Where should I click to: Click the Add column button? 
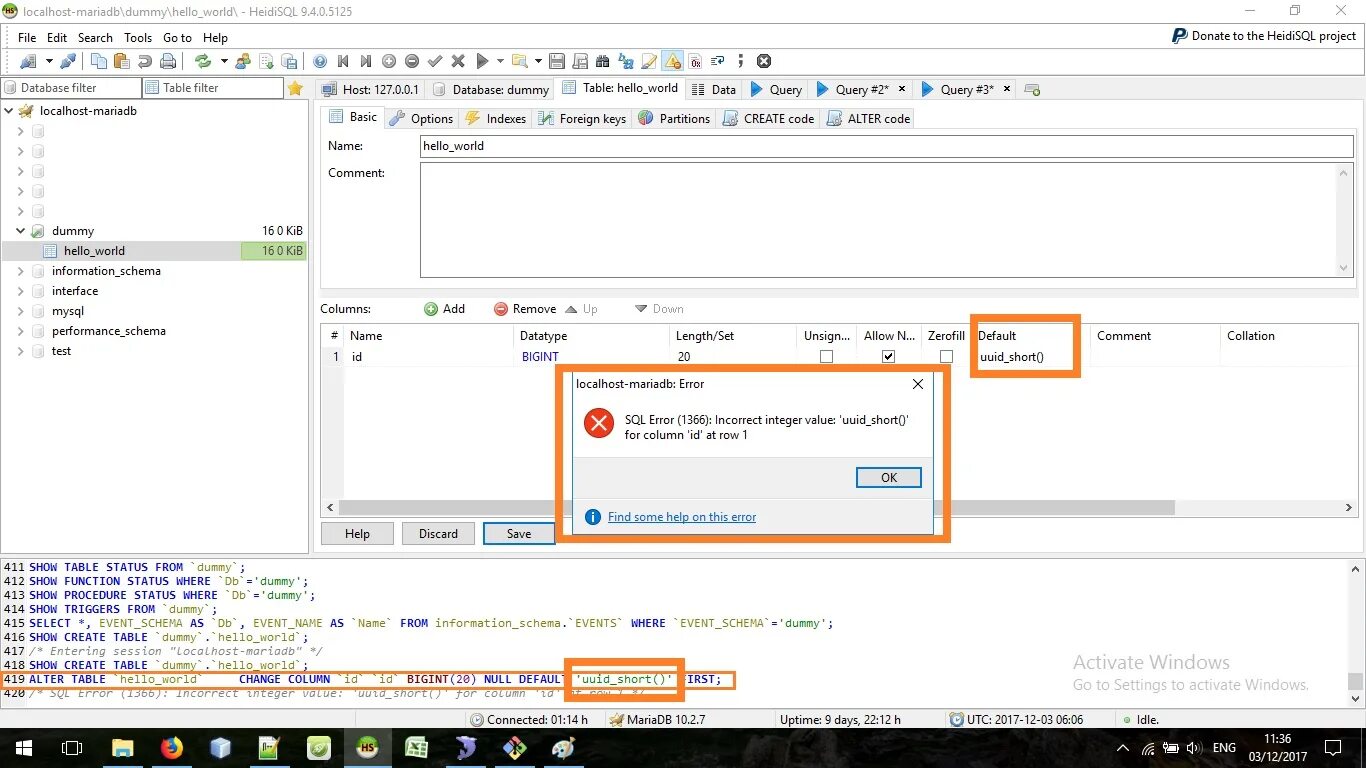(x=444, y=309)
